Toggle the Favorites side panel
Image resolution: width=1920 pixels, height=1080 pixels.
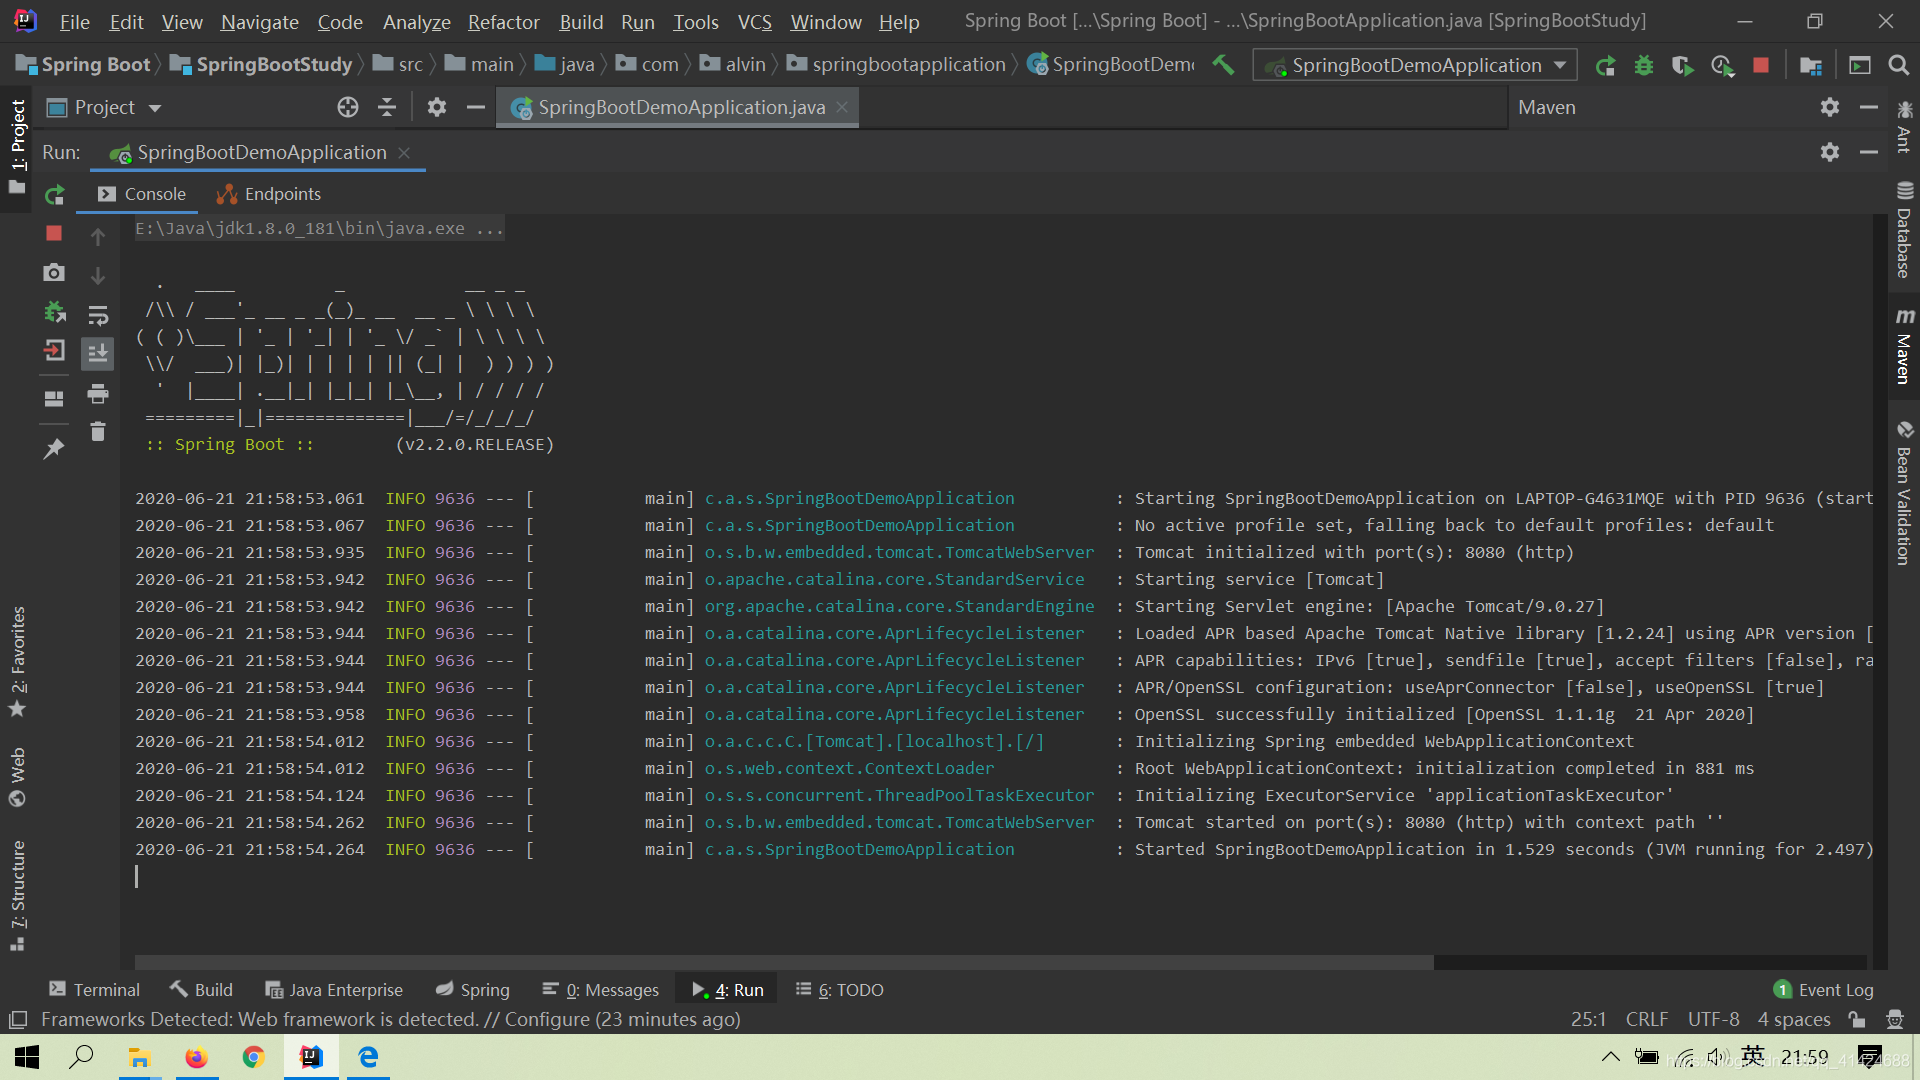17,662
